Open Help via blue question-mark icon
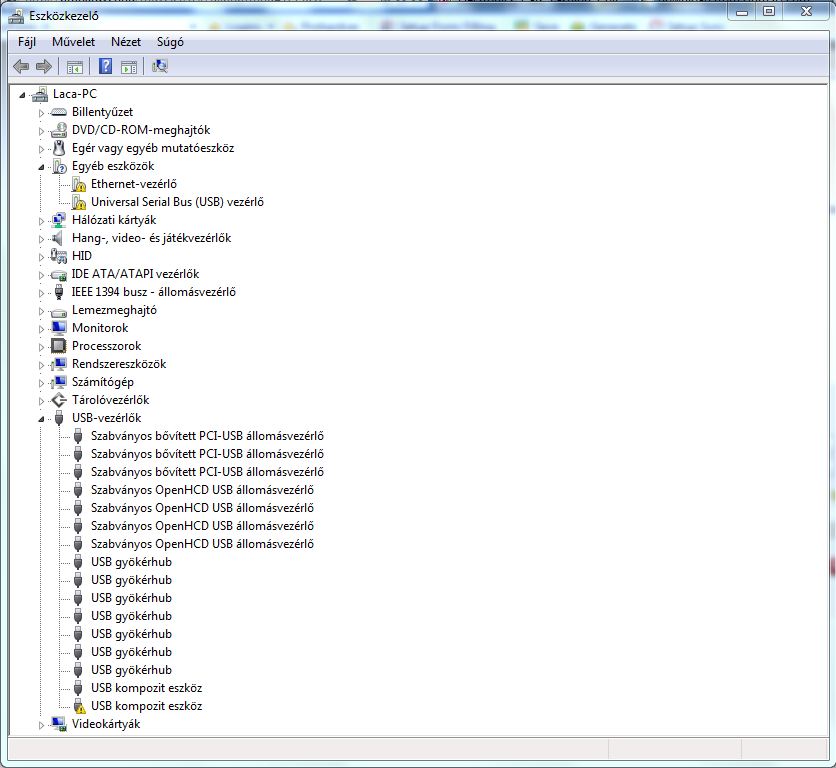Viewport: 836px width, 768px height. [x=106, y=66]
